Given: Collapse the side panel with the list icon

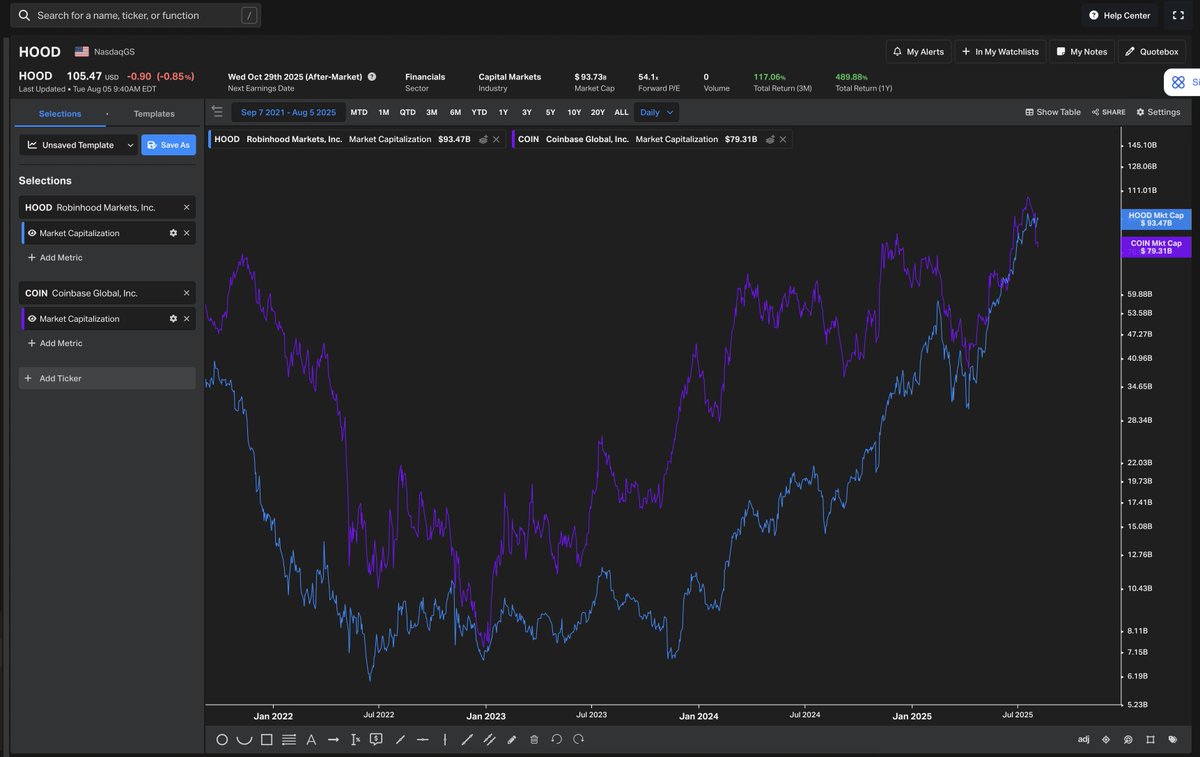Looking at the screenshot, I should click(217, 112).
